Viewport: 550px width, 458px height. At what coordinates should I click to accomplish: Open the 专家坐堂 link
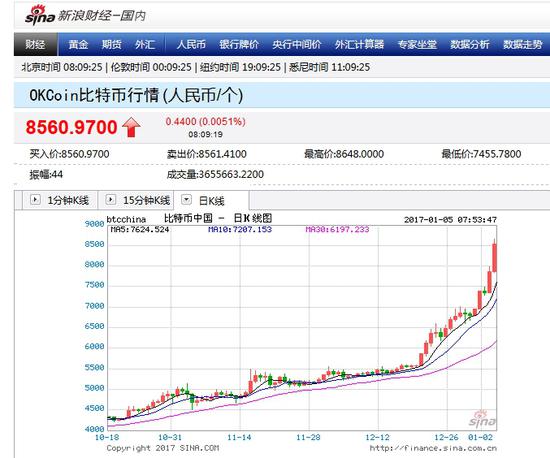[417, 45]
